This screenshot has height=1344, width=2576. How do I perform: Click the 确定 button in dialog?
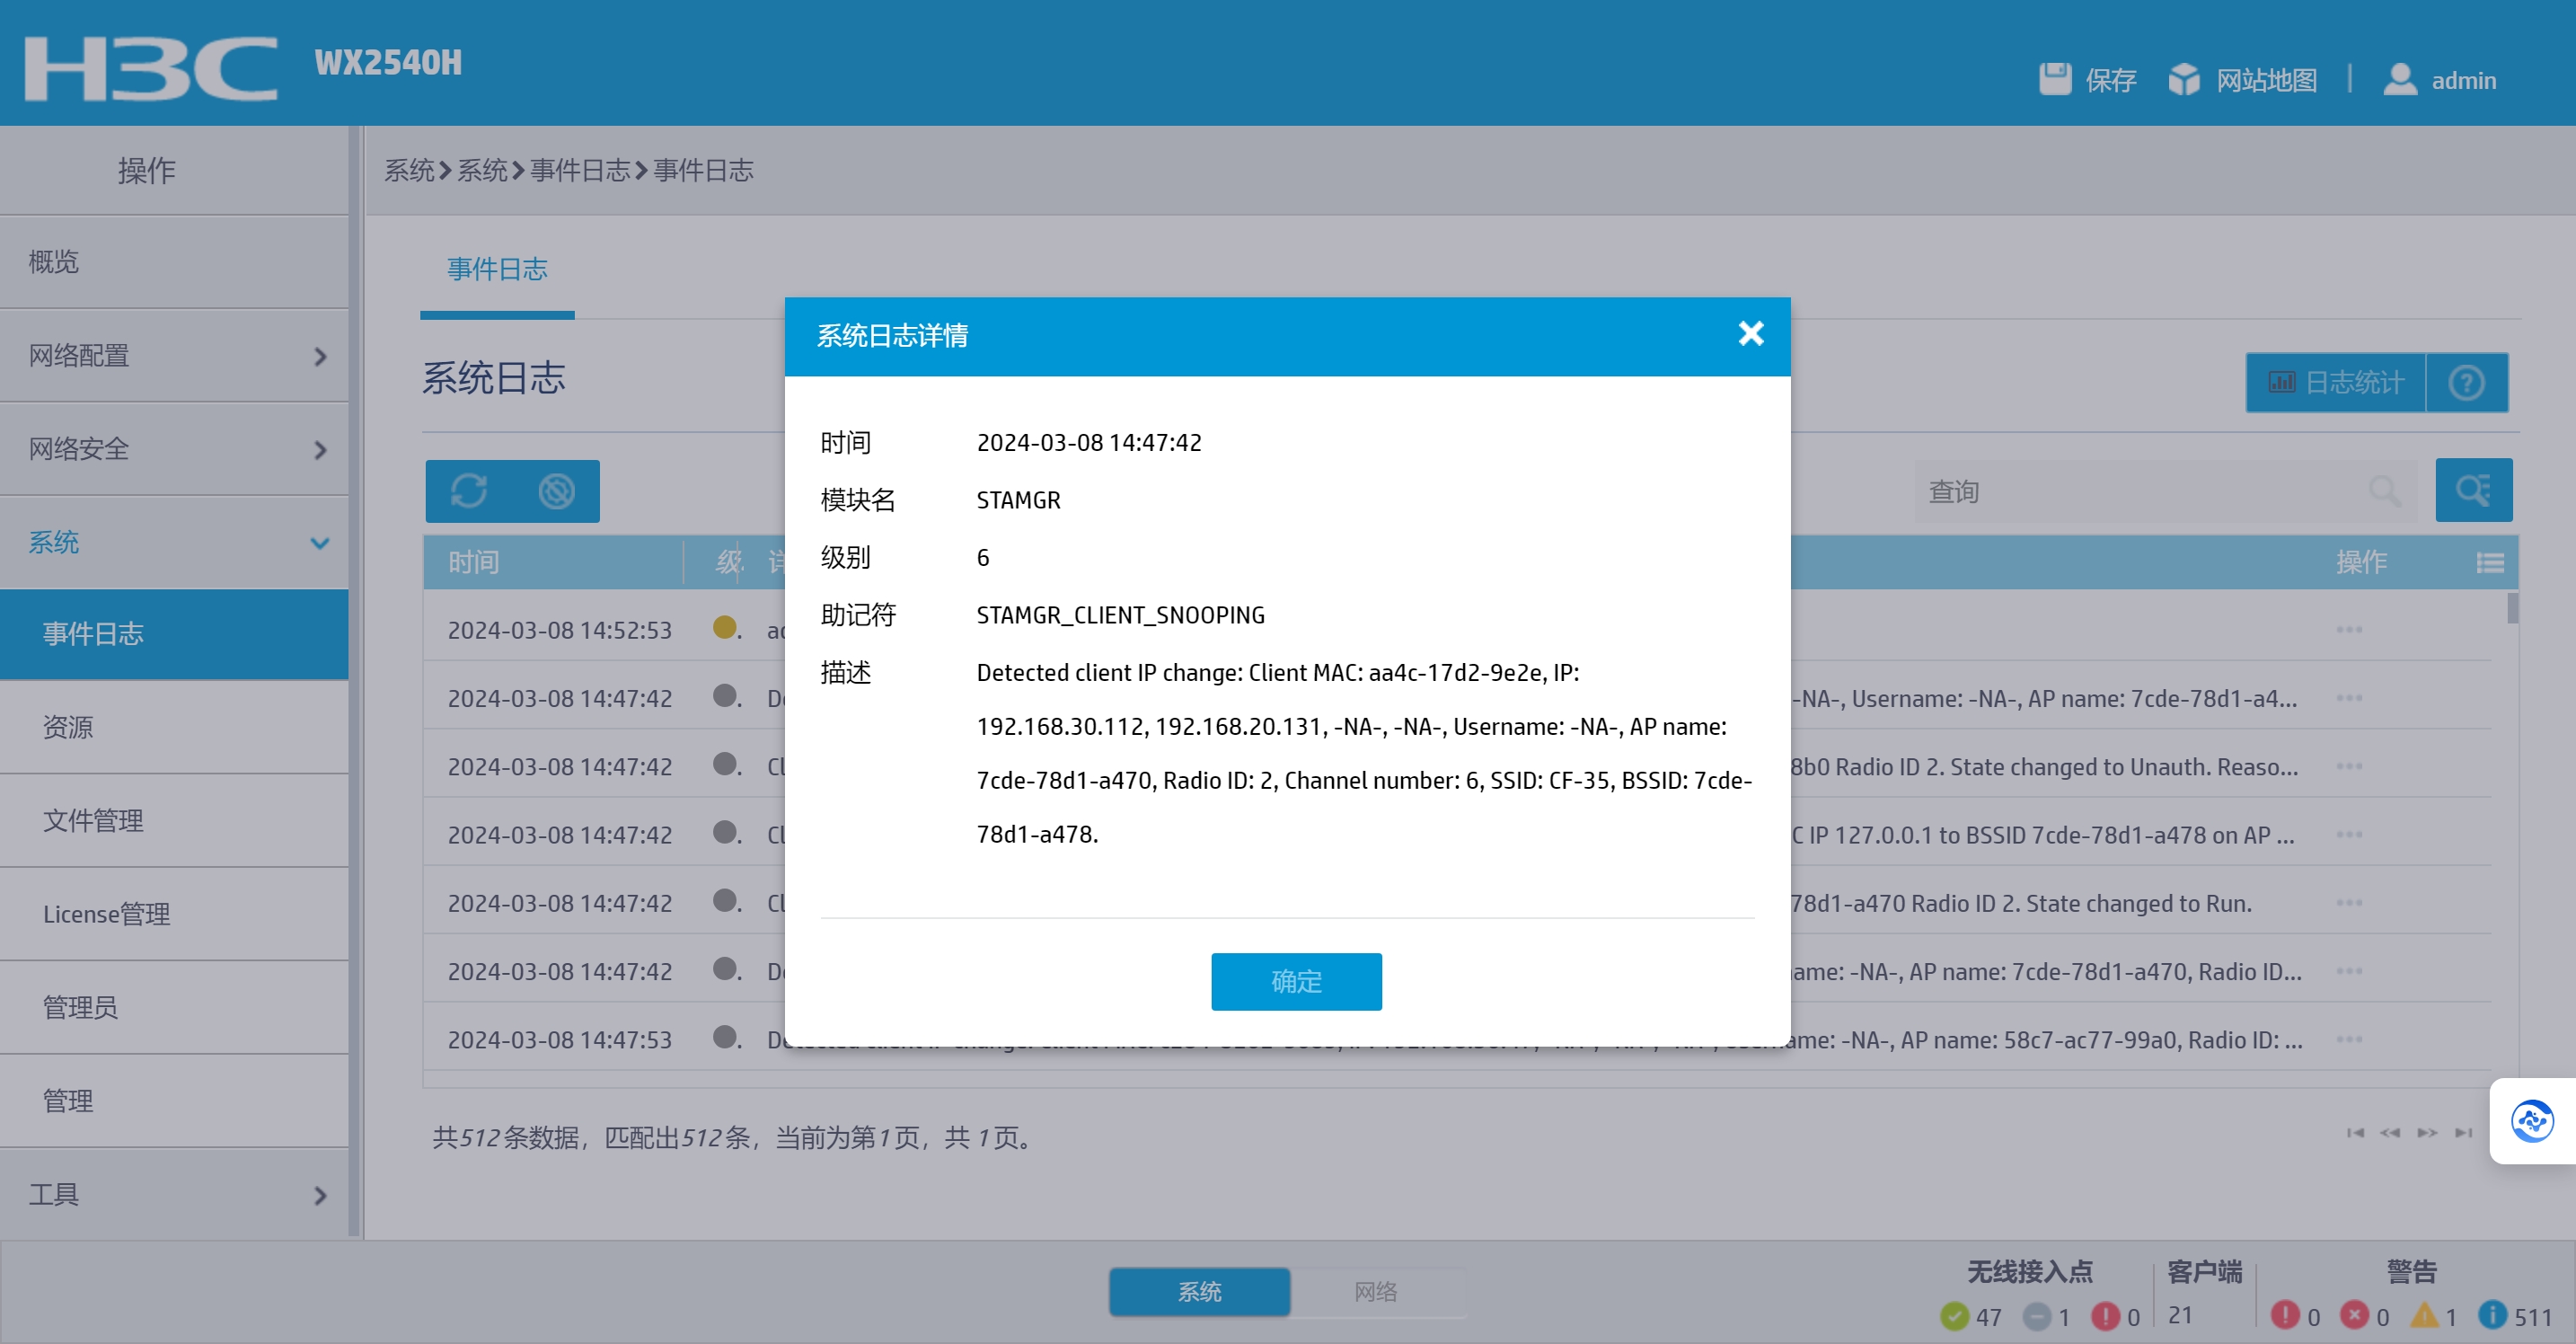pos(1296,982)
